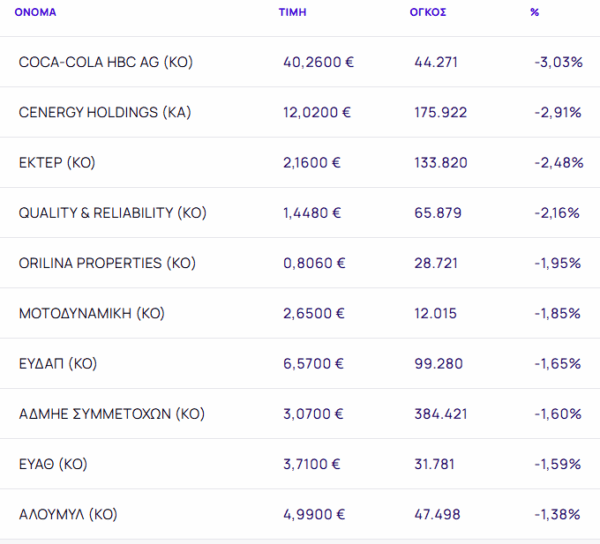
Task: Select price 1,4480 € cell
Action: [x=312, y=213]
